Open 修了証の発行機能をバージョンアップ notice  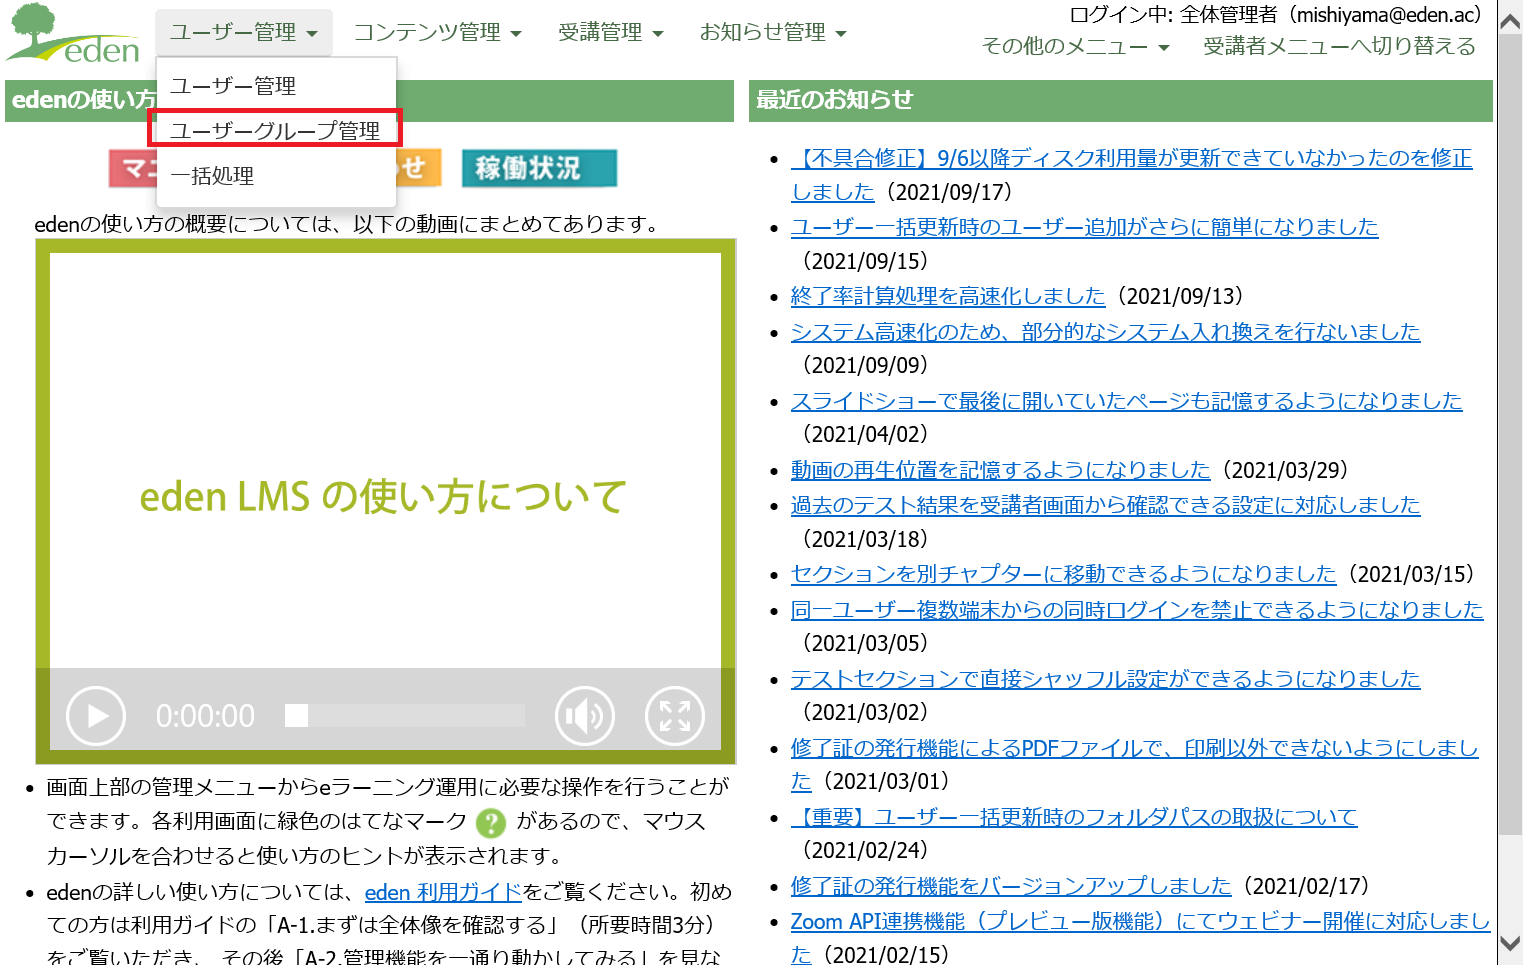tap(1011, 886)
